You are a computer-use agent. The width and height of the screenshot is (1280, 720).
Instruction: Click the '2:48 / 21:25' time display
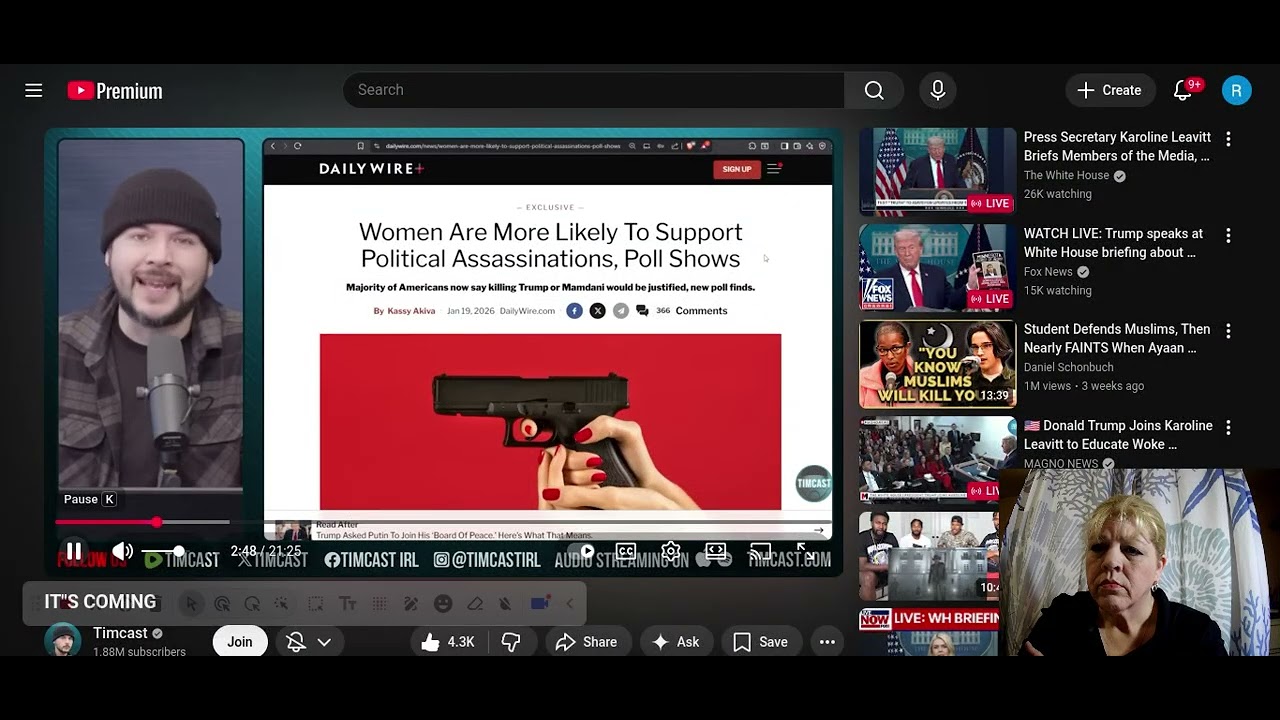[x=265, y=551]
